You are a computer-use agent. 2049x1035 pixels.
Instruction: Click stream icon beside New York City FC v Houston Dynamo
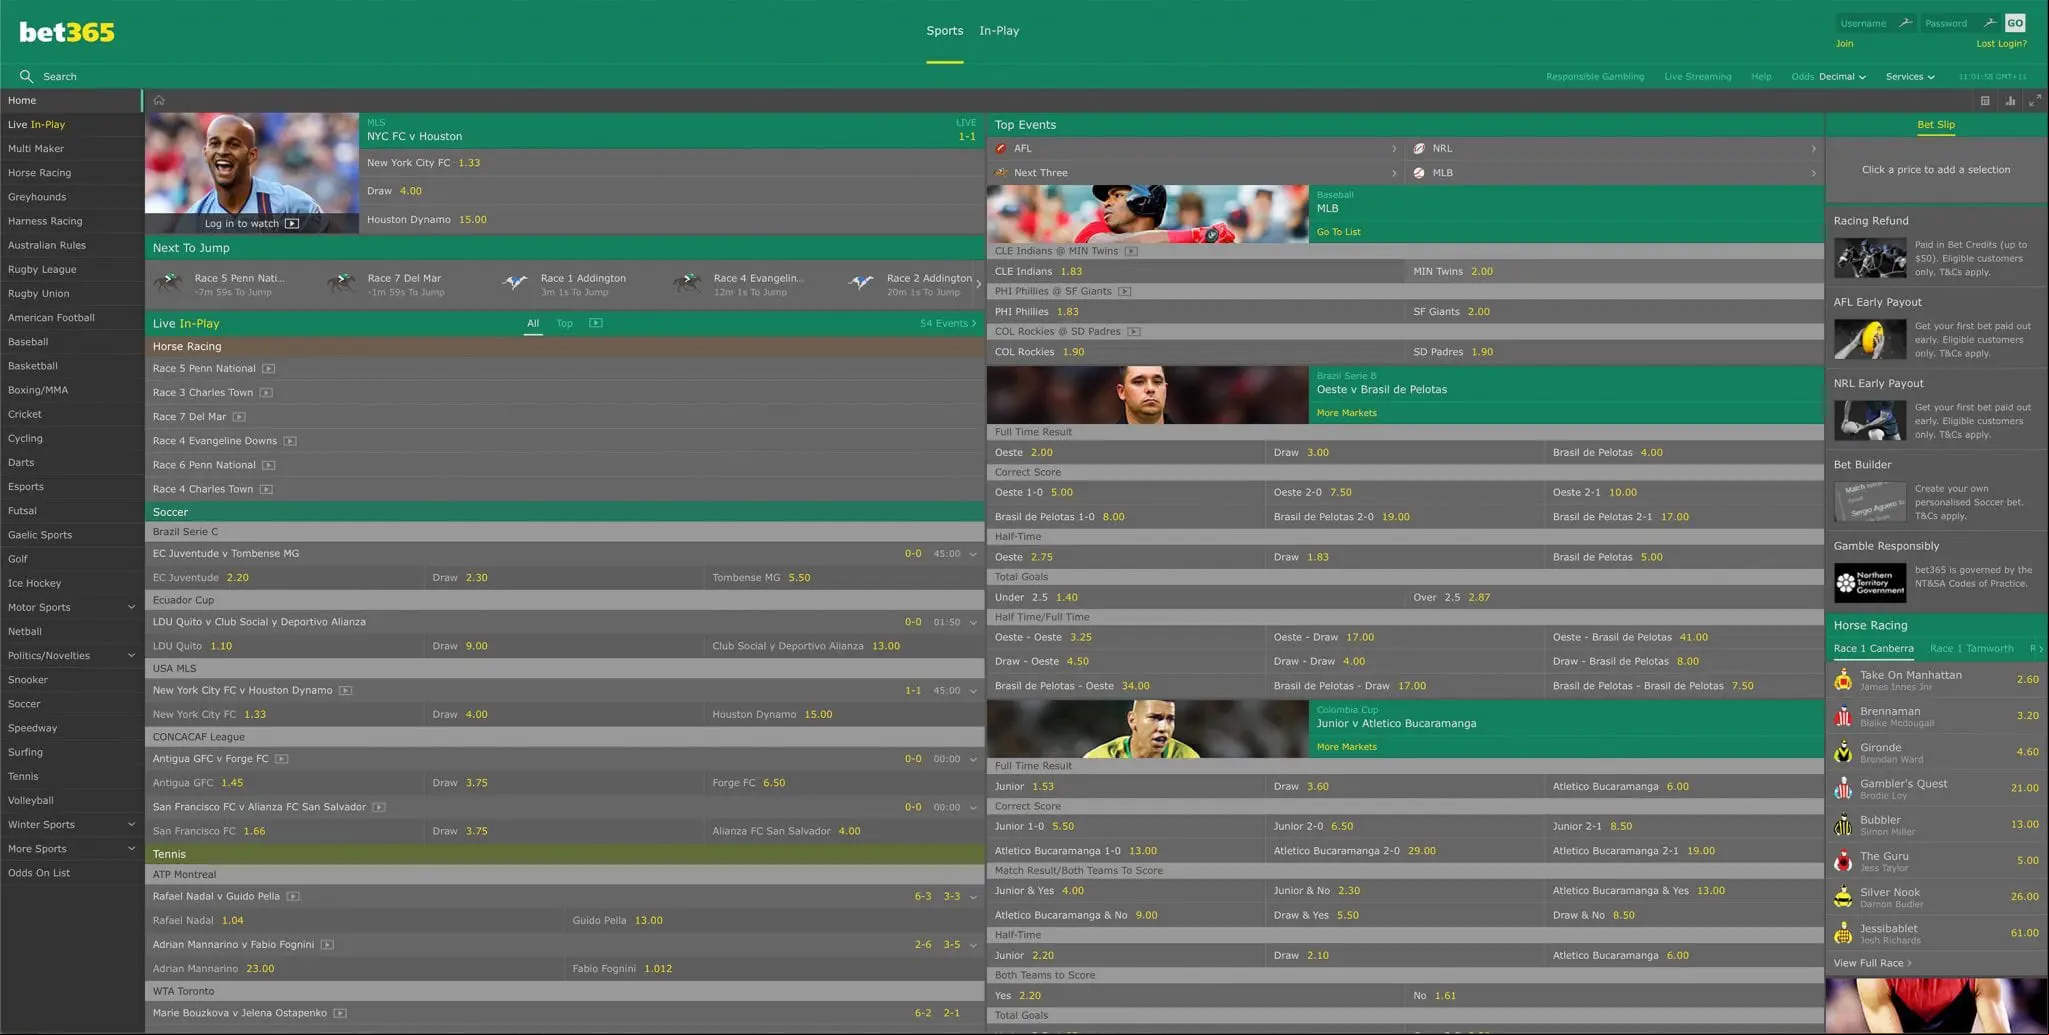pyautogui.click(x=345, y=691)
